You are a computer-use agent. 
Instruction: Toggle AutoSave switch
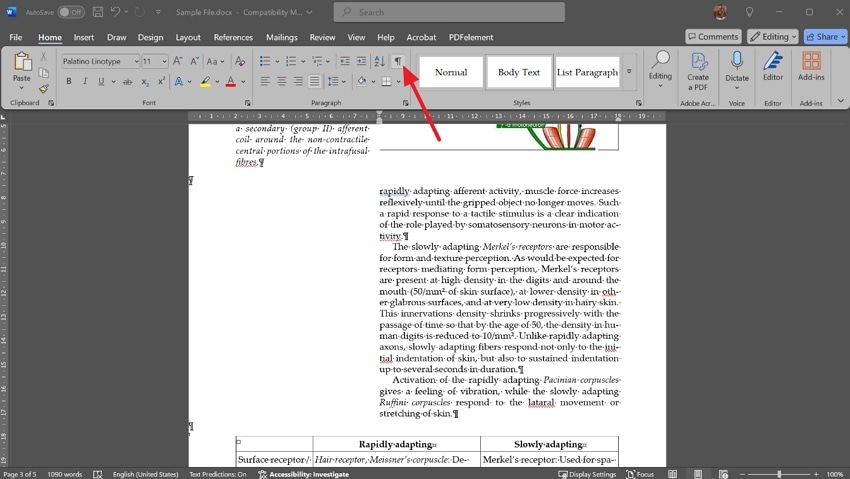pyautogui.click(x=71, y=12)
